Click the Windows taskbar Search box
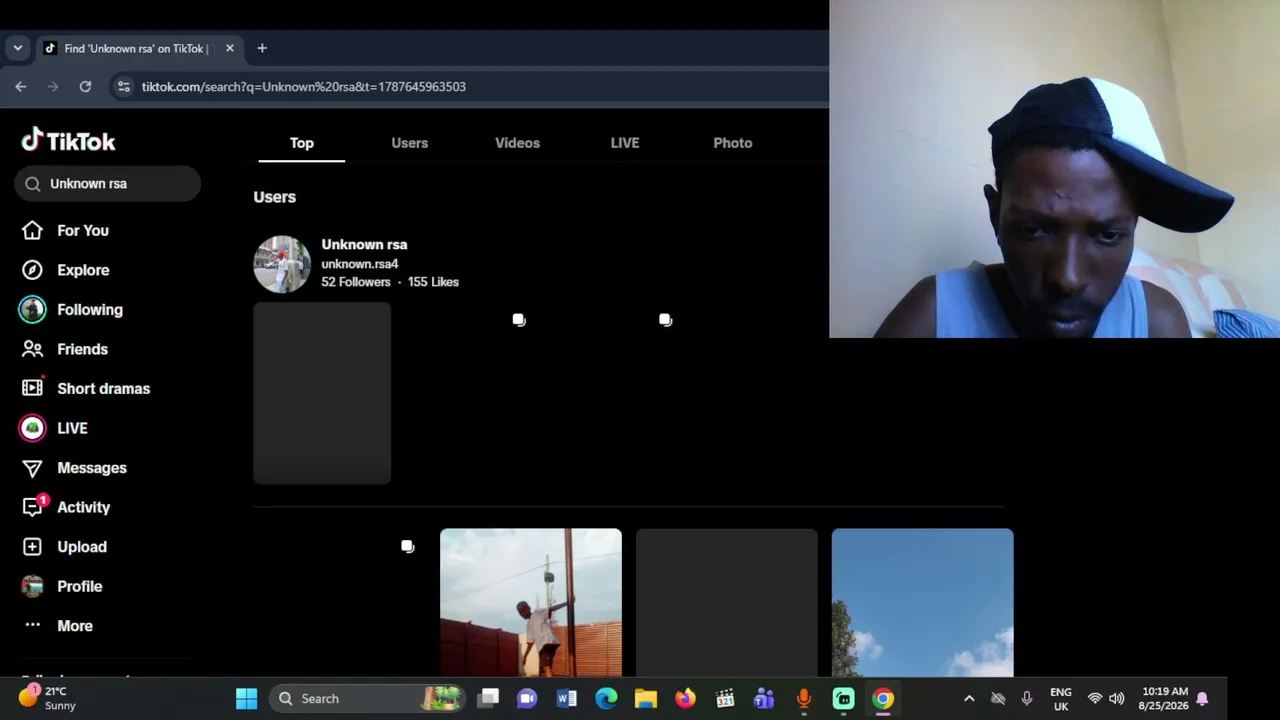Viewport: 1280px width, 720px height. pos(366,699)
